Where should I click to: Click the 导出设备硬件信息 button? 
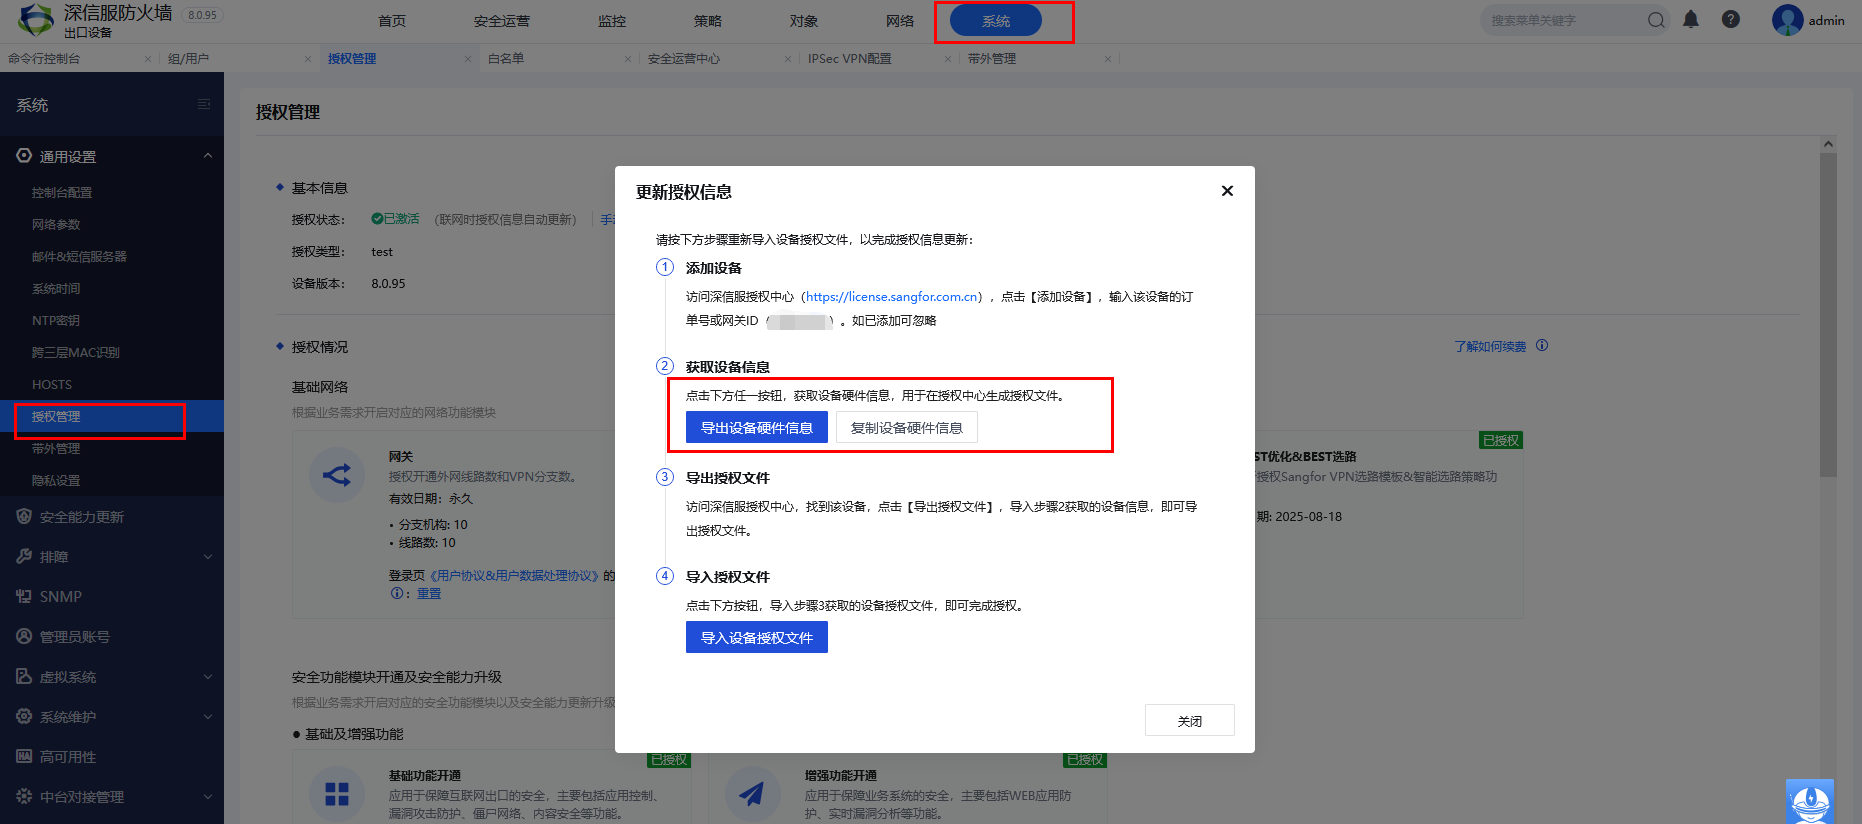[757, 428]
